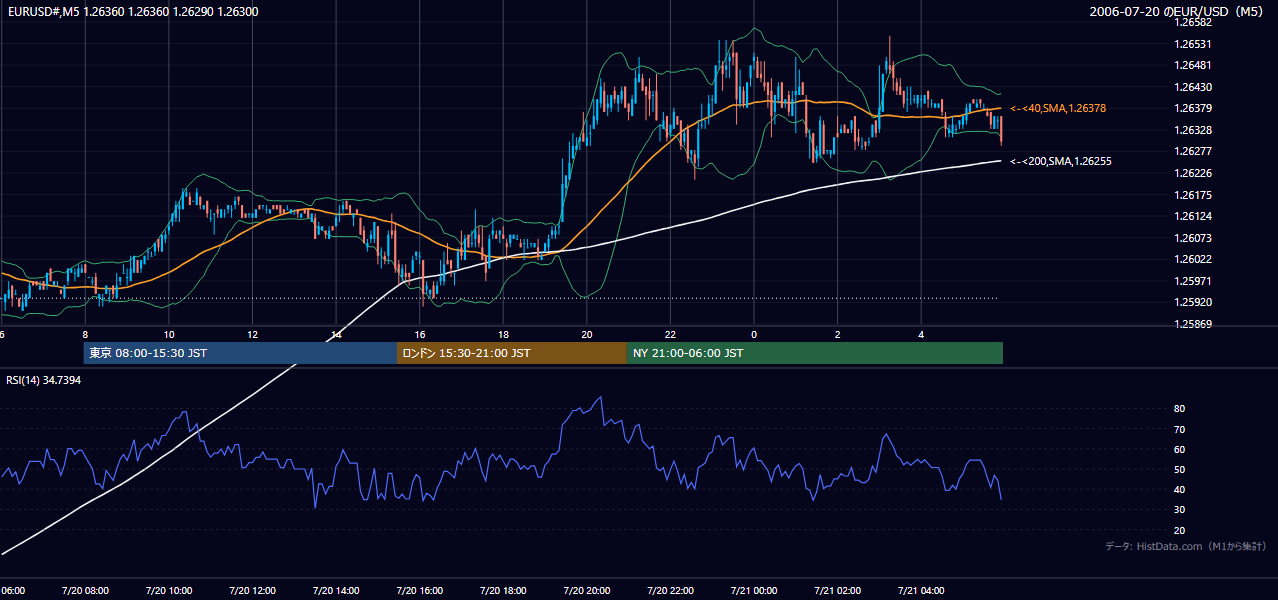1278x600 pixels.
Task: Click the bottom time label 7/20 18:00
Action: click(x=503, y=590)
